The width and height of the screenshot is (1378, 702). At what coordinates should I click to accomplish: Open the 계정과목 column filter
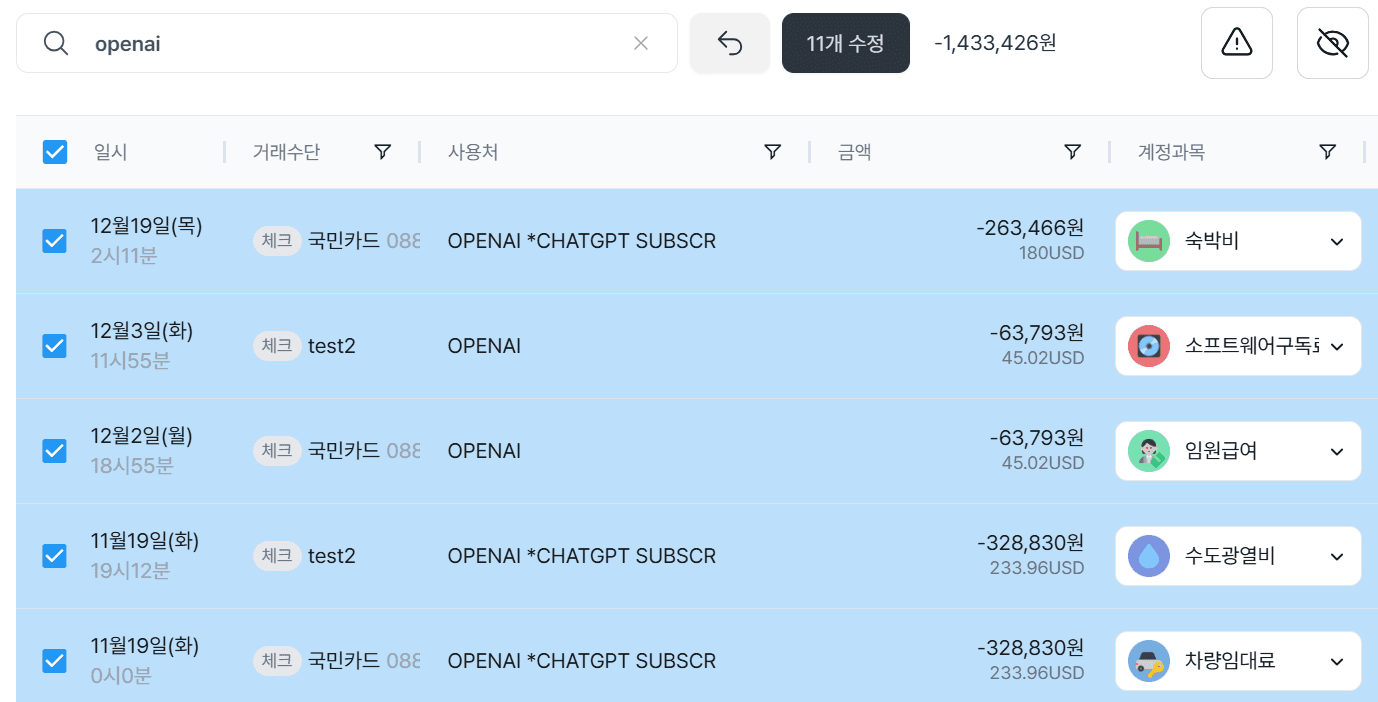click(x=1327, y=152)
